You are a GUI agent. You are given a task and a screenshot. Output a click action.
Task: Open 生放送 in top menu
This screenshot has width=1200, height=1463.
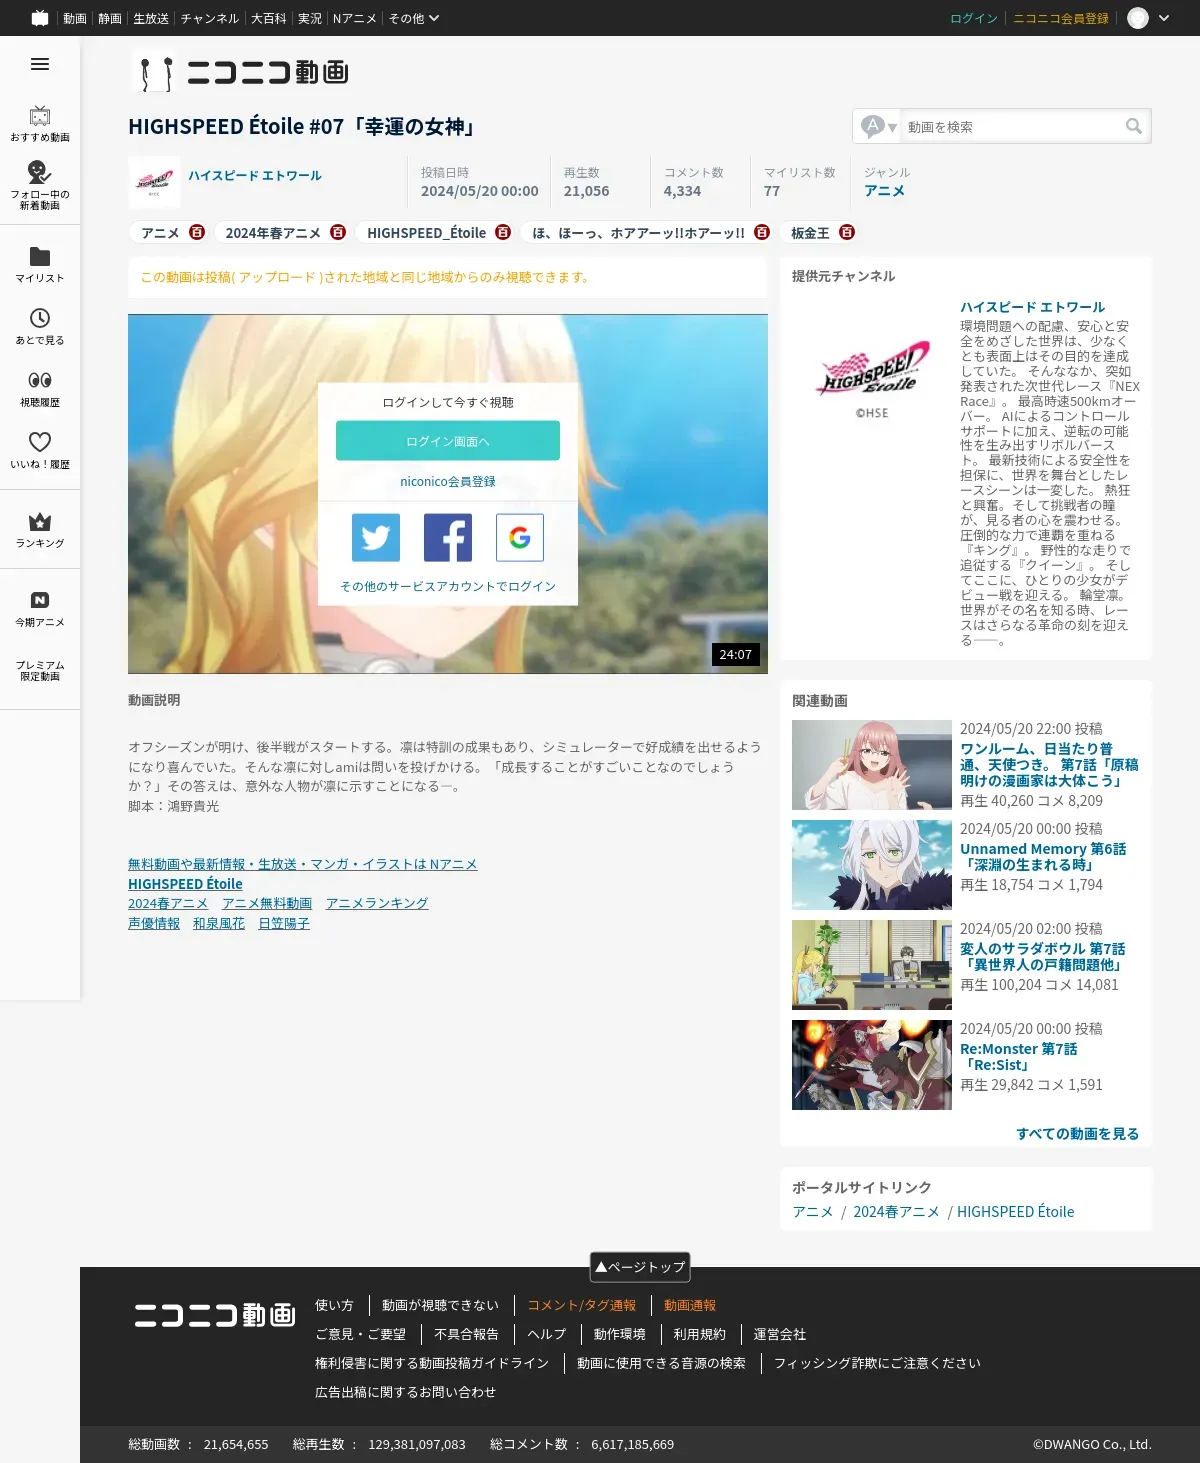tap(151, 18)
